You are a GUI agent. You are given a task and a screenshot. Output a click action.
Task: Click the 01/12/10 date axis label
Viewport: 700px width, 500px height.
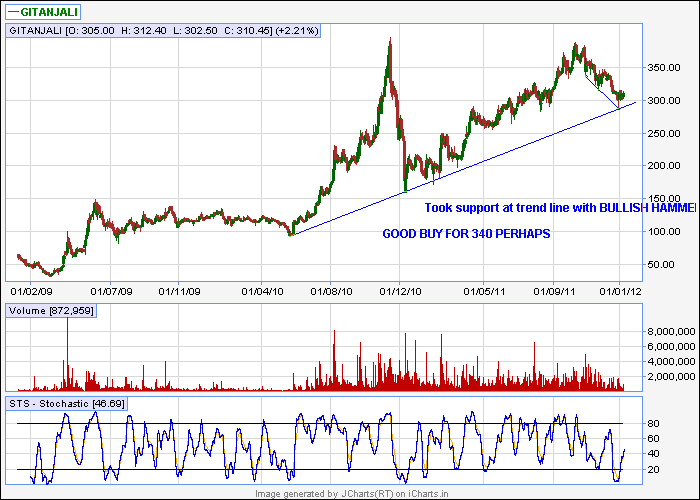[x=400, y=292]
